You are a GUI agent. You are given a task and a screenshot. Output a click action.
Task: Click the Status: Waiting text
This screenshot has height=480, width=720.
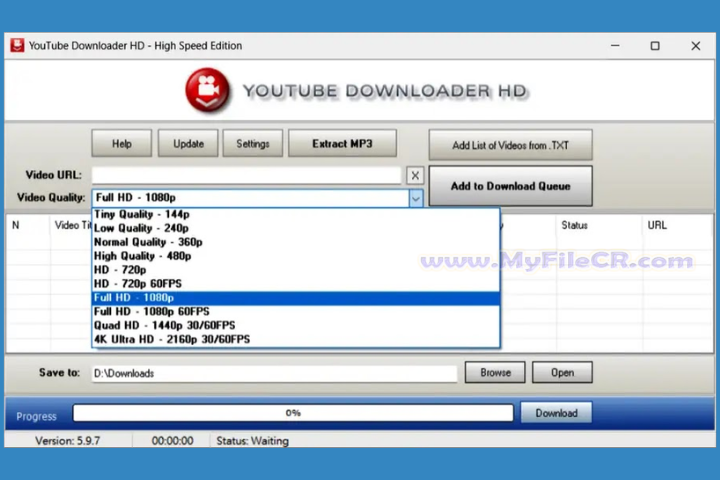coord(253,441)
